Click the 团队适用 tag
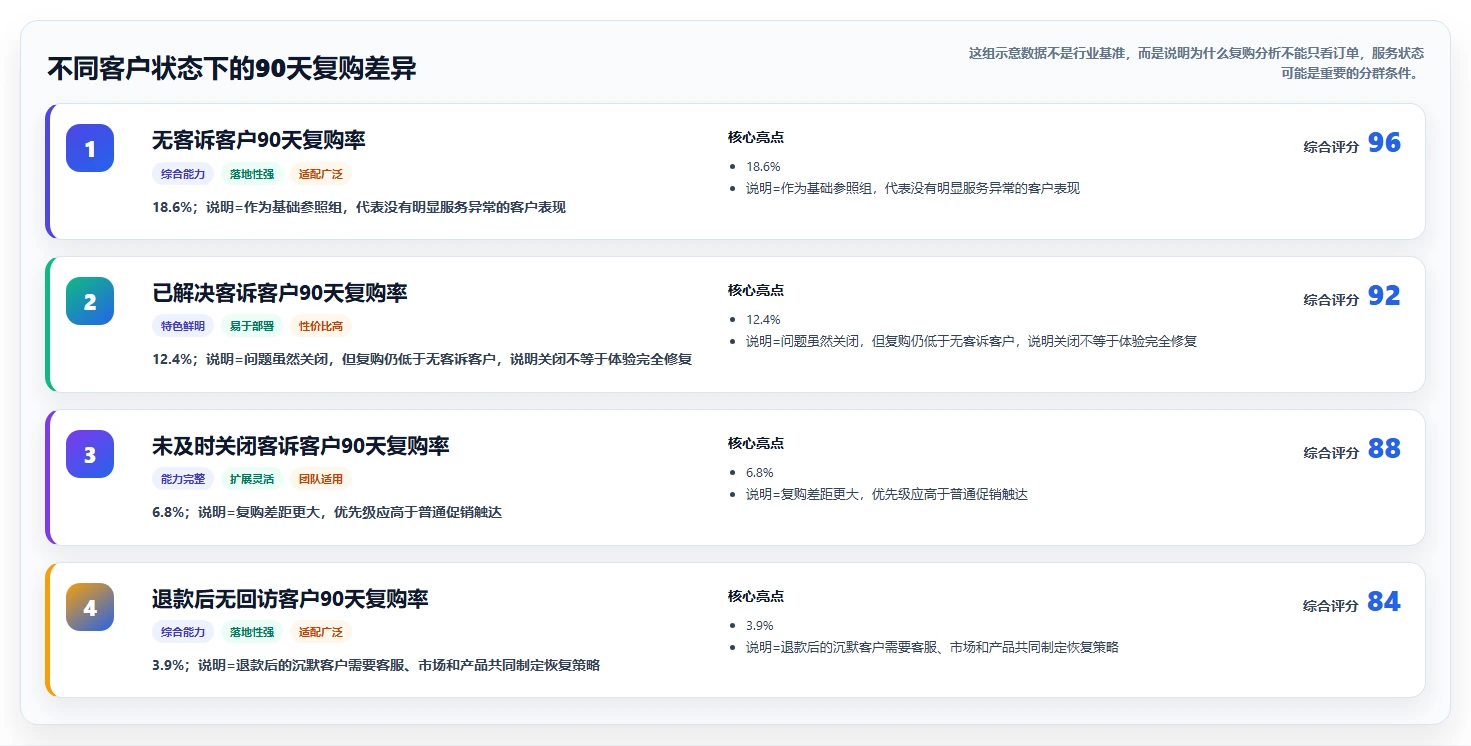The height and width of the screenshot is (746, 1471). pos(321,479)
